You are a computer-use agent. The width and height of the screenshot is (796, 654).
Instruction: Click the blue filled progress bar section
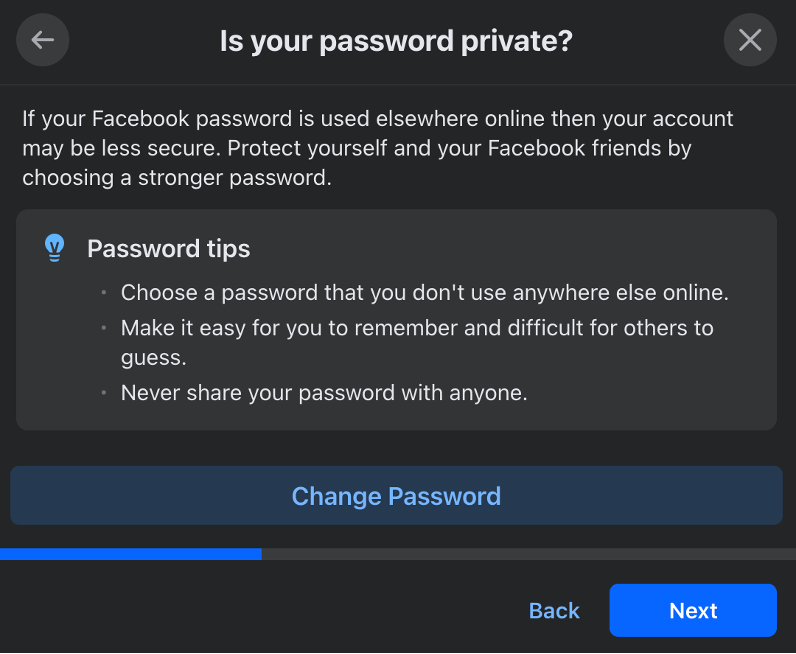coord(131,554)
